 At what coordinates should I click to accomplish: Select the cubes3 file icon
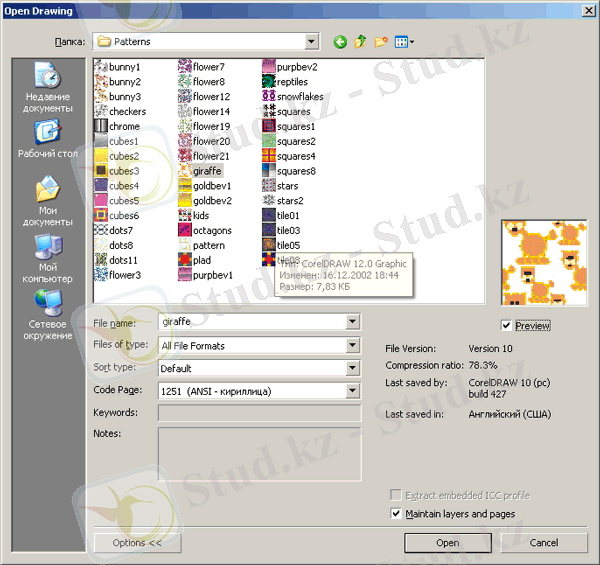pyautogui.click(x=101, y=171)
